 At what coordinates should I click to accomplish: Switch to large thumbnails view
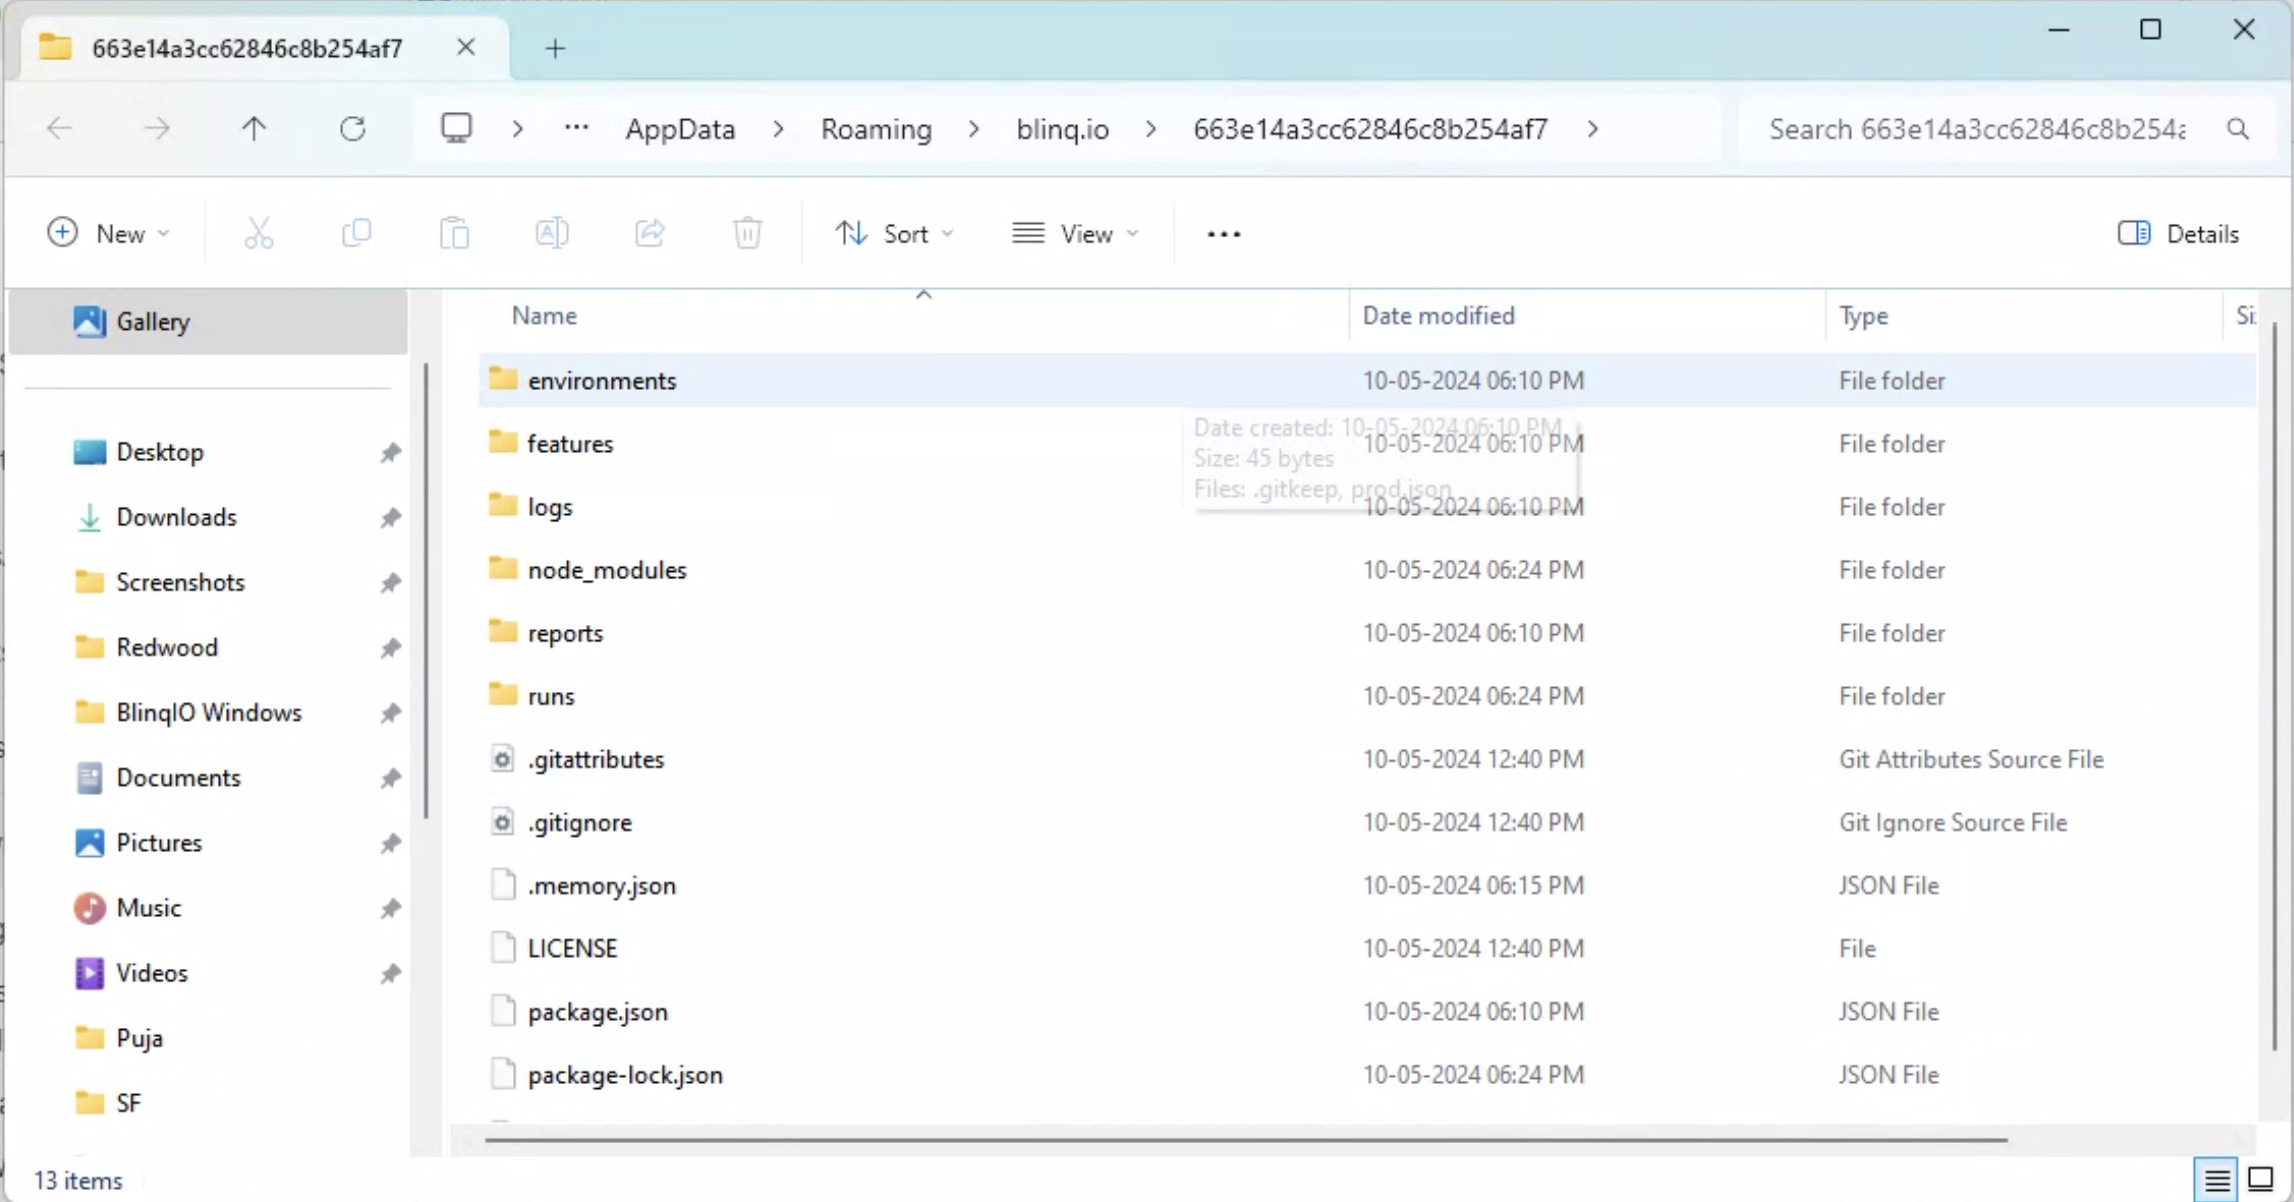2259,1180
